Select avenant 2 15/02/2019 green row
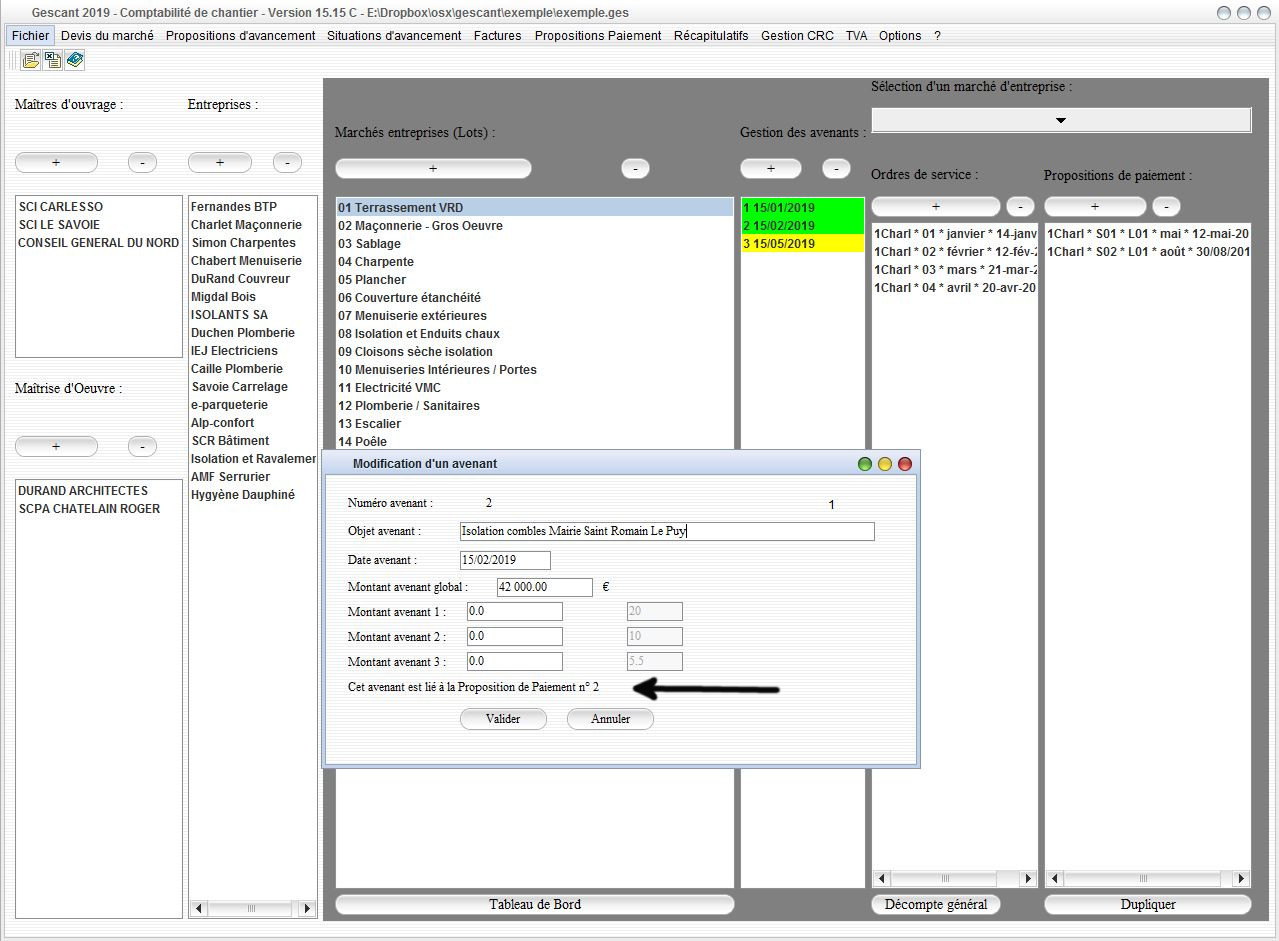This screenshot has height=941, width=1279. (x=802, y=226)
